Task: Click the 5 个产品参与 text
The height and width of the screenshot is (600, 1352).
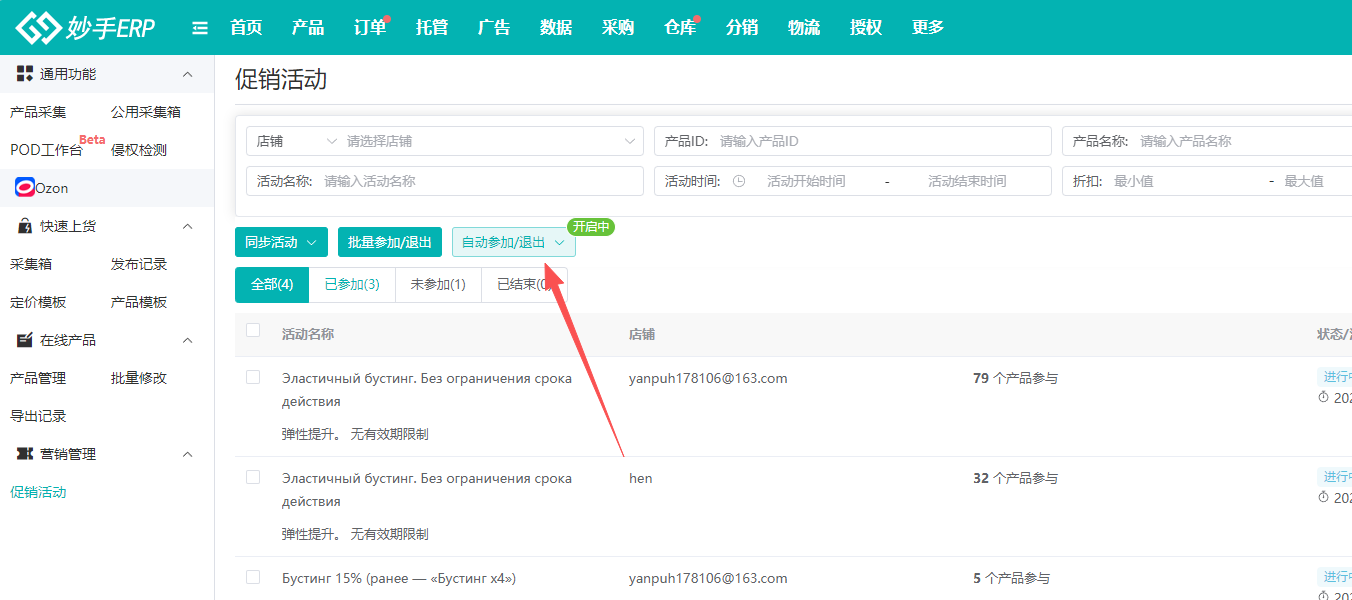Action: (x=1011, y=578)
